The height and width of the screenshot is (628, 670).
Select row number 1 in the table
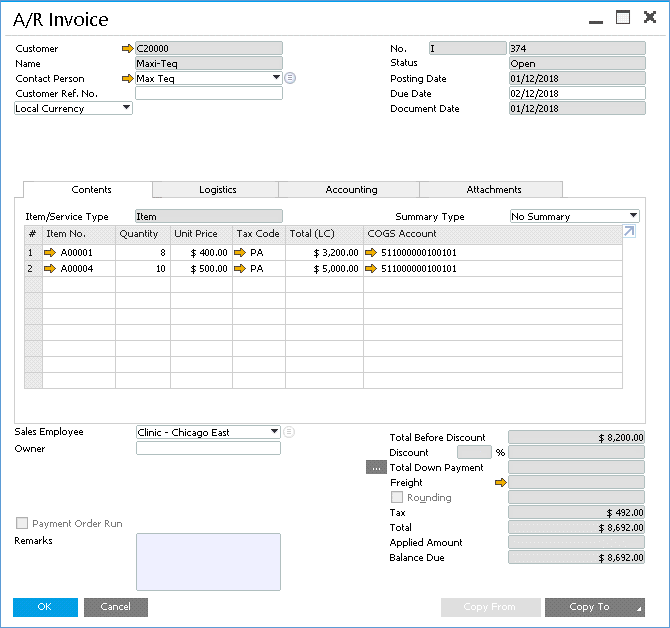33,252
